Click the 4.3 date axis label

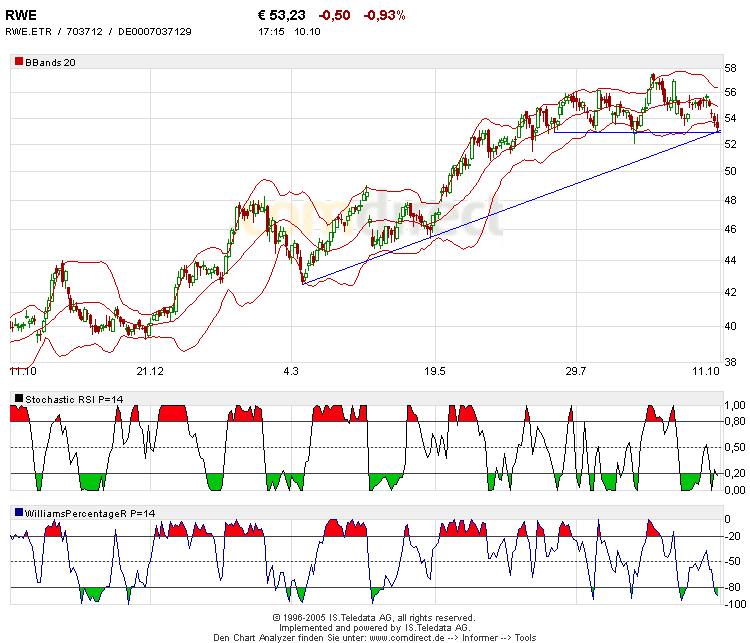pos(291,372)
